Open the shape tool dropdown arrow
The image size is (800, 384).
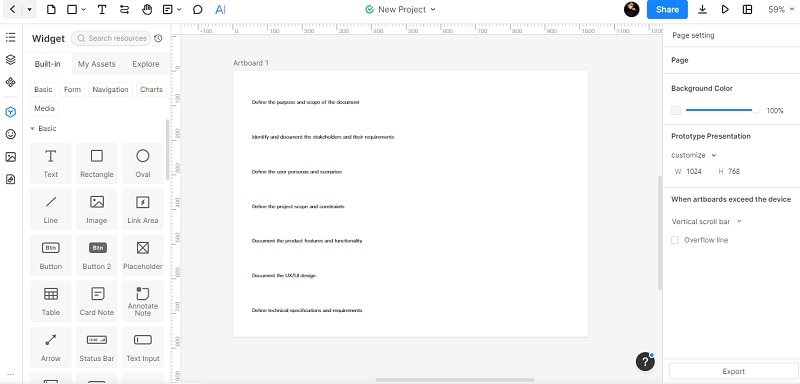(84, 10)
